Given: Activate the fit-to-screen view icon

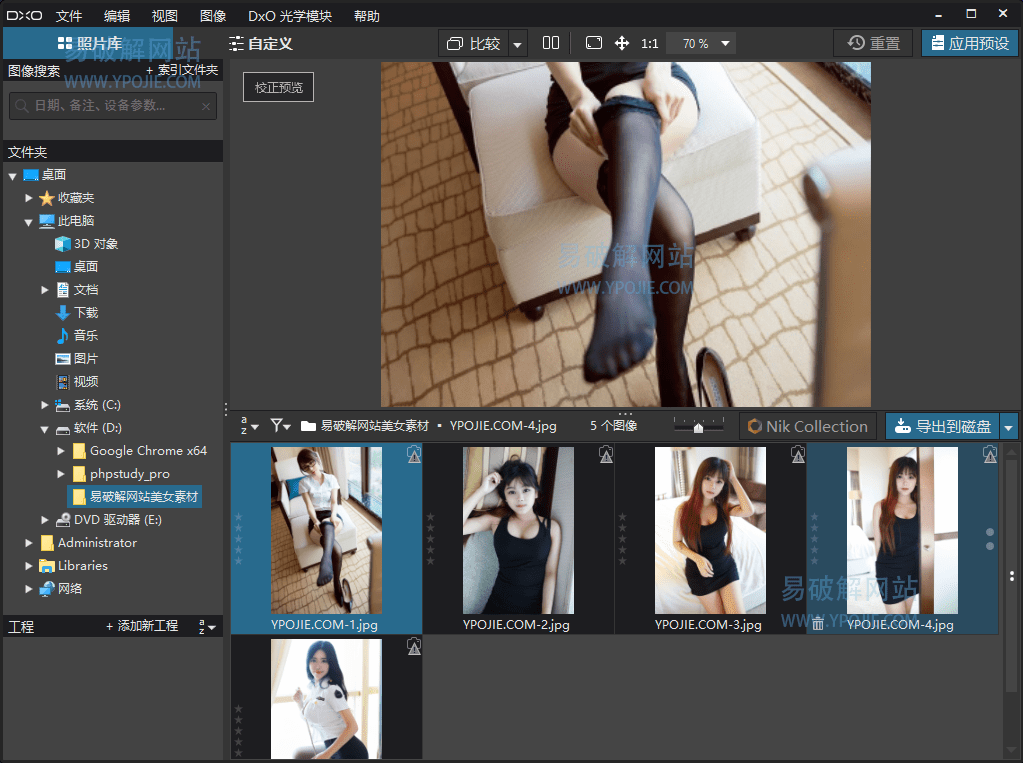Looking at the screenshot, I should [x=593, y=43].
